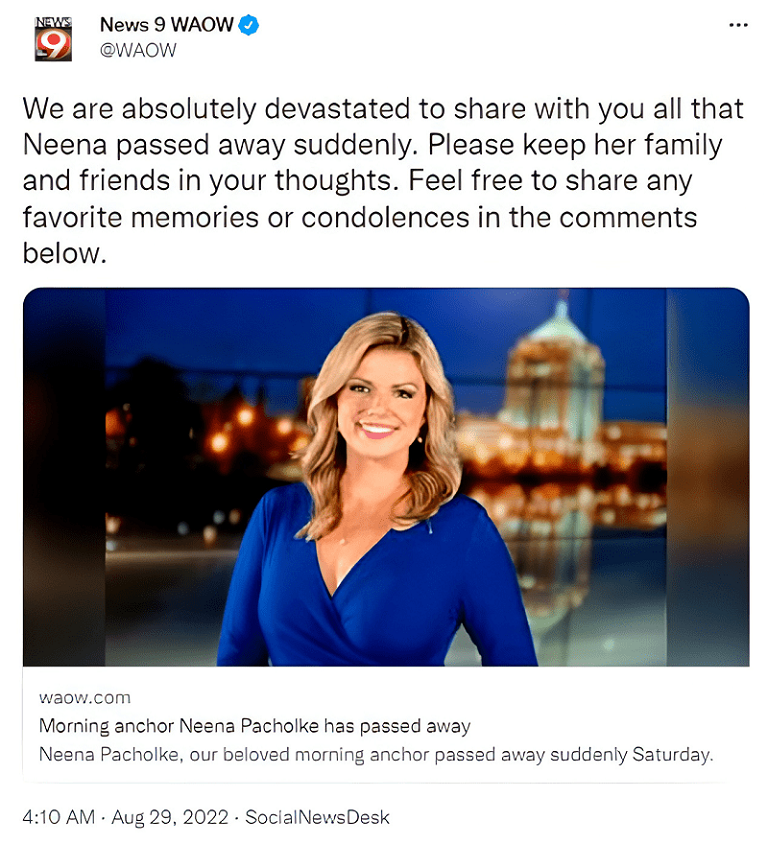This screenshot has height=844, width=768.
Task: Click the waow.com domain label
Action: pos(84,698)
